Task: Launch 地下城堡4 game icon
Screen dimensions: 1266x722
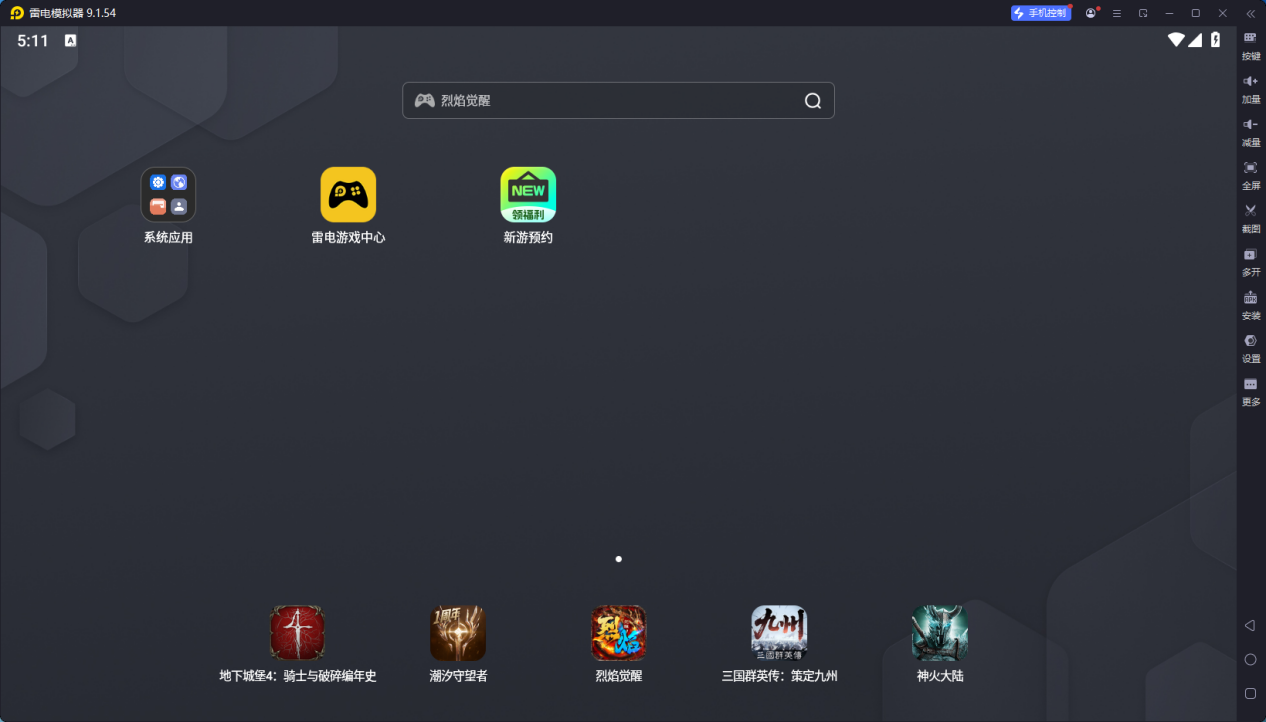Action: (x=298, y=633)
